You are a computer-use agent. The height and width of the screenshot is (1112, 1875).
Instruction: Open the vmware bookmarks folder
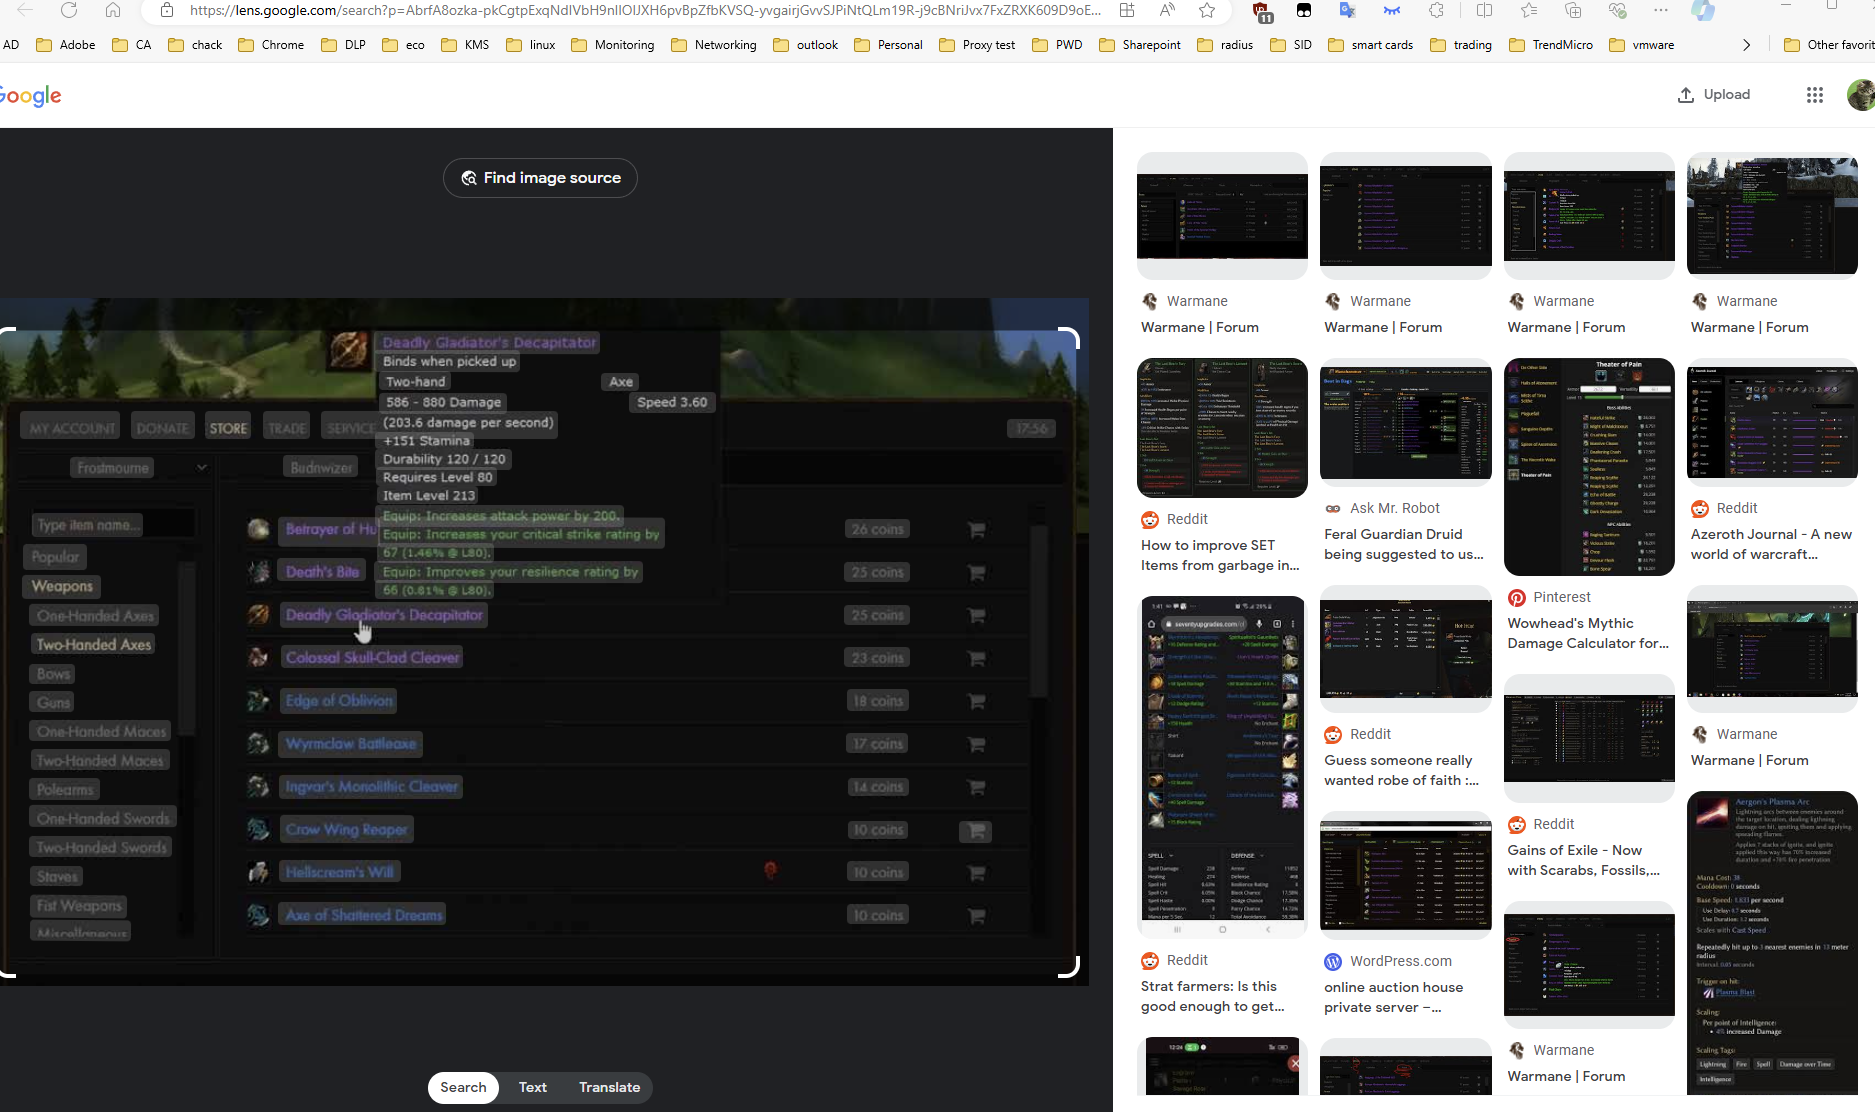[x=1642, y=45]
